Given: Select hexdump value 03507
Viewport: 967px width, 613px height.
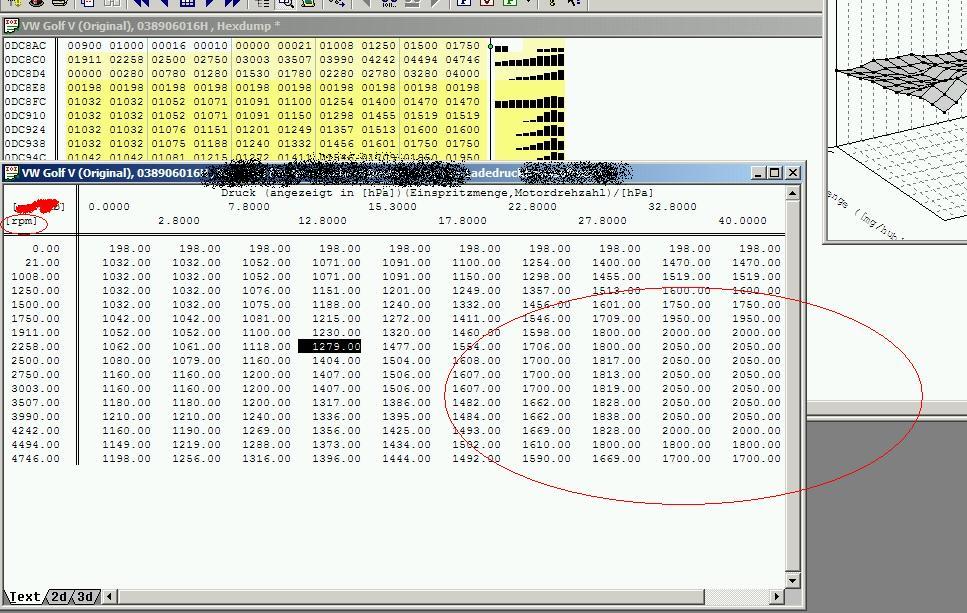Looking at the screenshot, I should tap(294, 60).
